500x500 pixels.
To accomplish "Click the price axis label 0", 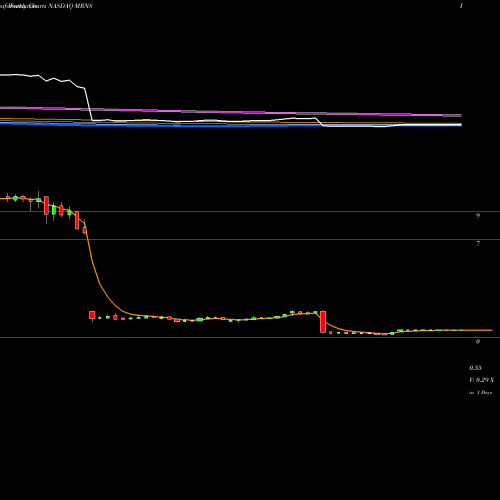I will point(478,342).
